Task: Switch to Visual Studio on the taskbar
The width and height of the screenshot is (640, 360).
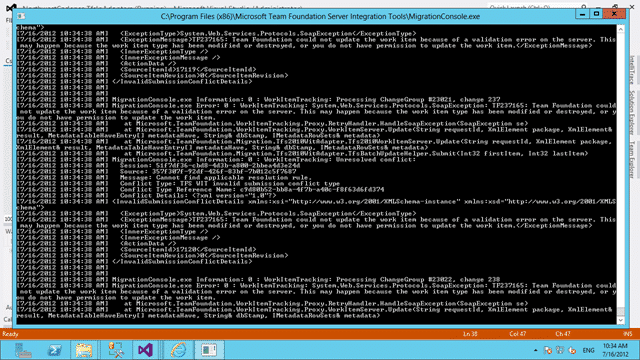Action: click(x=145, y=350)
